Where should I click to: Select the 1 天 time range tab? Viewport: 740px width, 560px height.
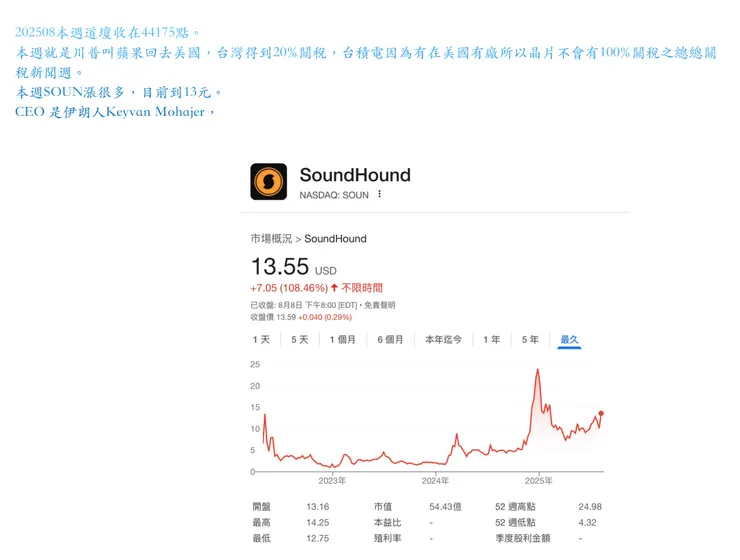coord(261,340)
